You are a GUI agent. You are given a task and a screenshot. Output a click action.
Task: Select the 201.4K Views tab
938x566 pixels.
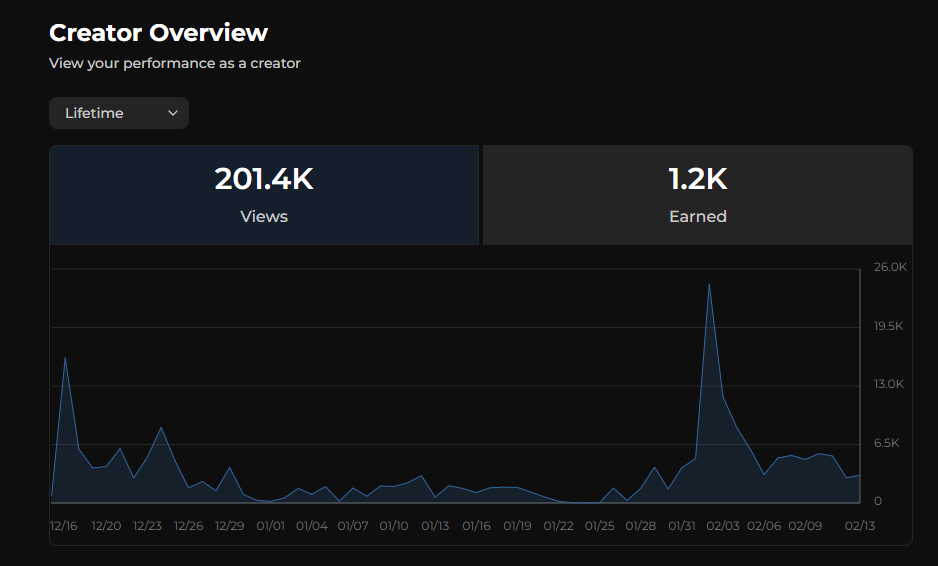click(x=264, y=195)
